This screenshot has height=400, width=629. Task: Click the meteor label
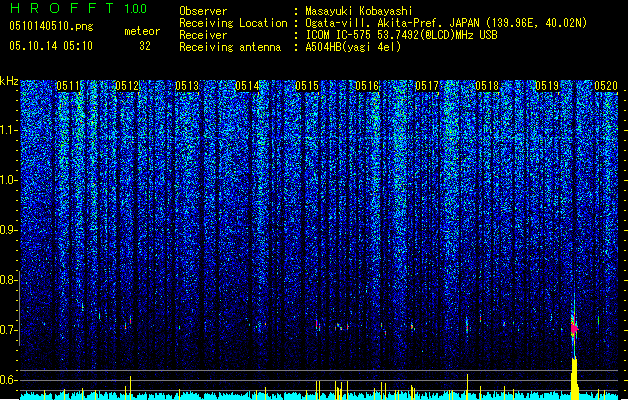click(142, 31)
